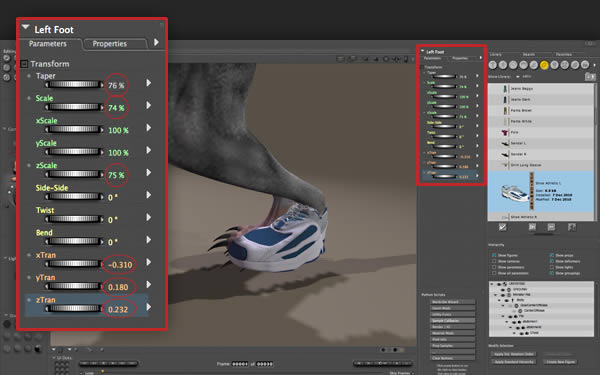
Task: Toggle the Show deformers checkbox
Action: 551,261
